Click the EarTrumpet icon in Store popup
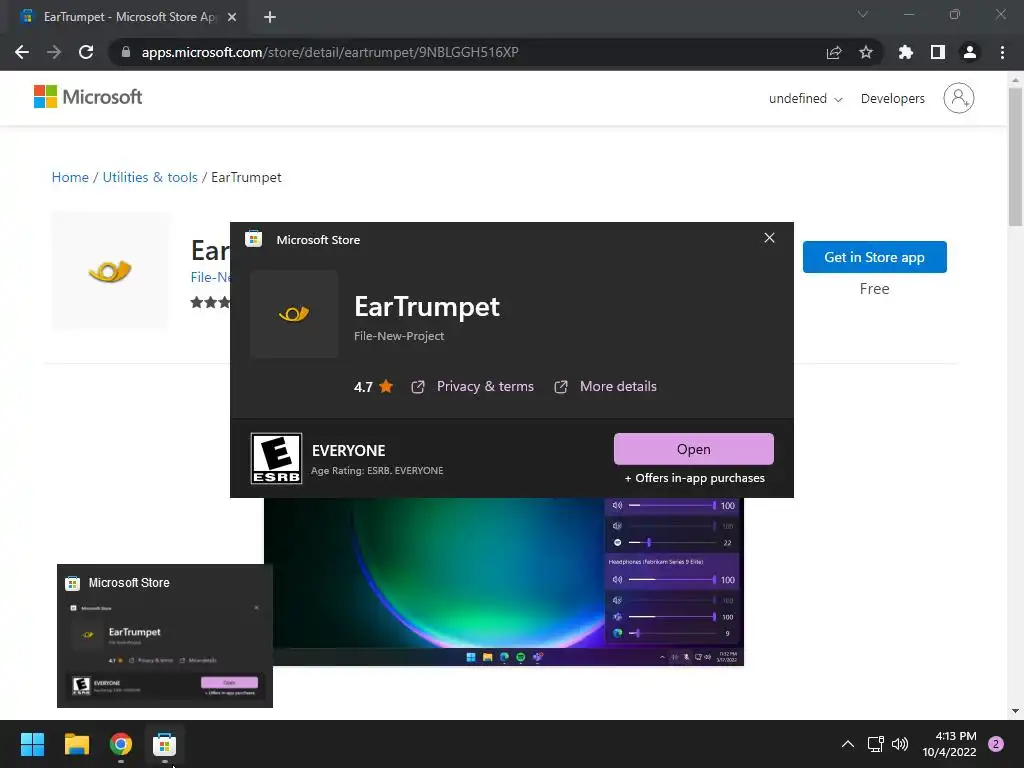This screenshot has width=1024, height=768. pyautogui.click(x=294, y=314)
